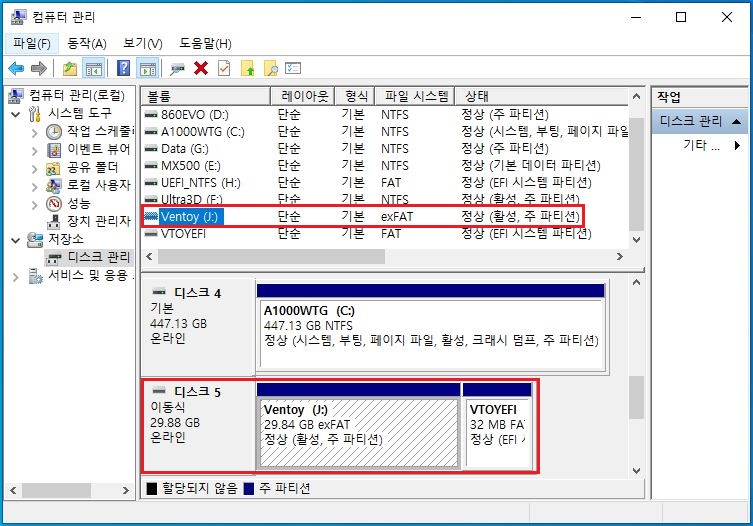Click the Forward arrow toolbar icon
Screen dimensions: 753x526
point(39,69)
